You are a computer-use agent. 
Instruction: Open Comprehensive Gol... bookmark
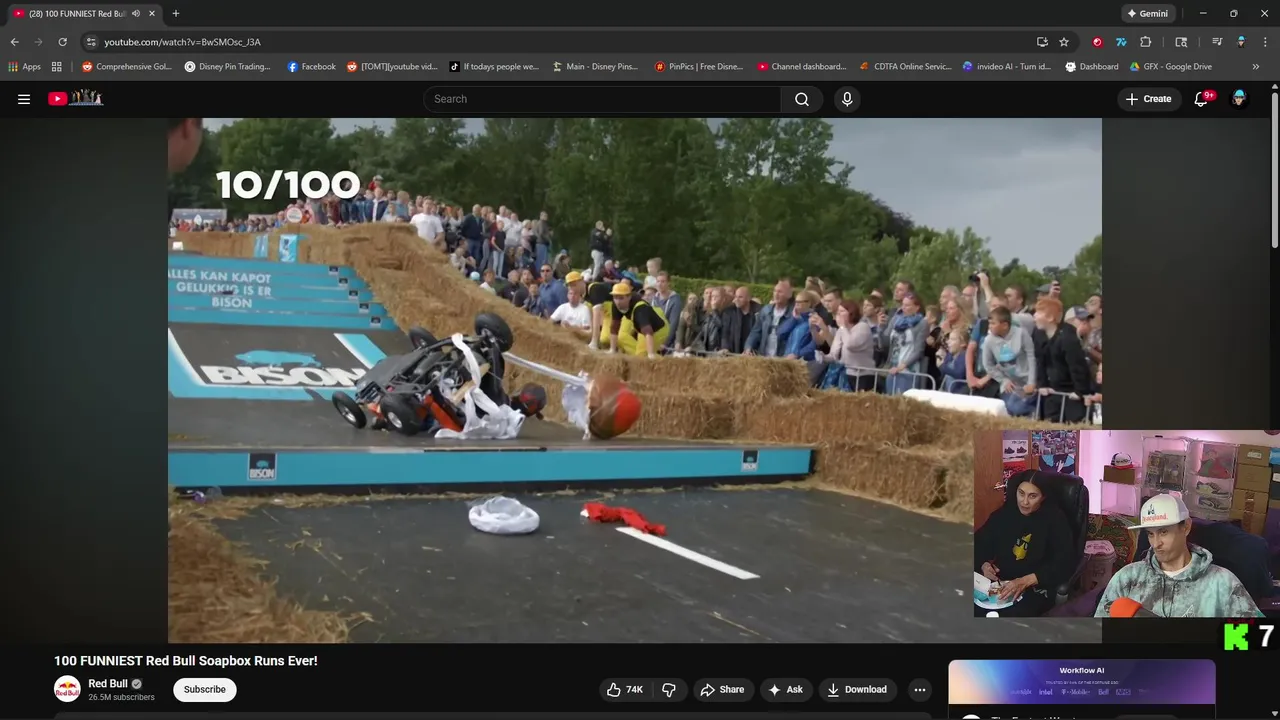(127, 67)
